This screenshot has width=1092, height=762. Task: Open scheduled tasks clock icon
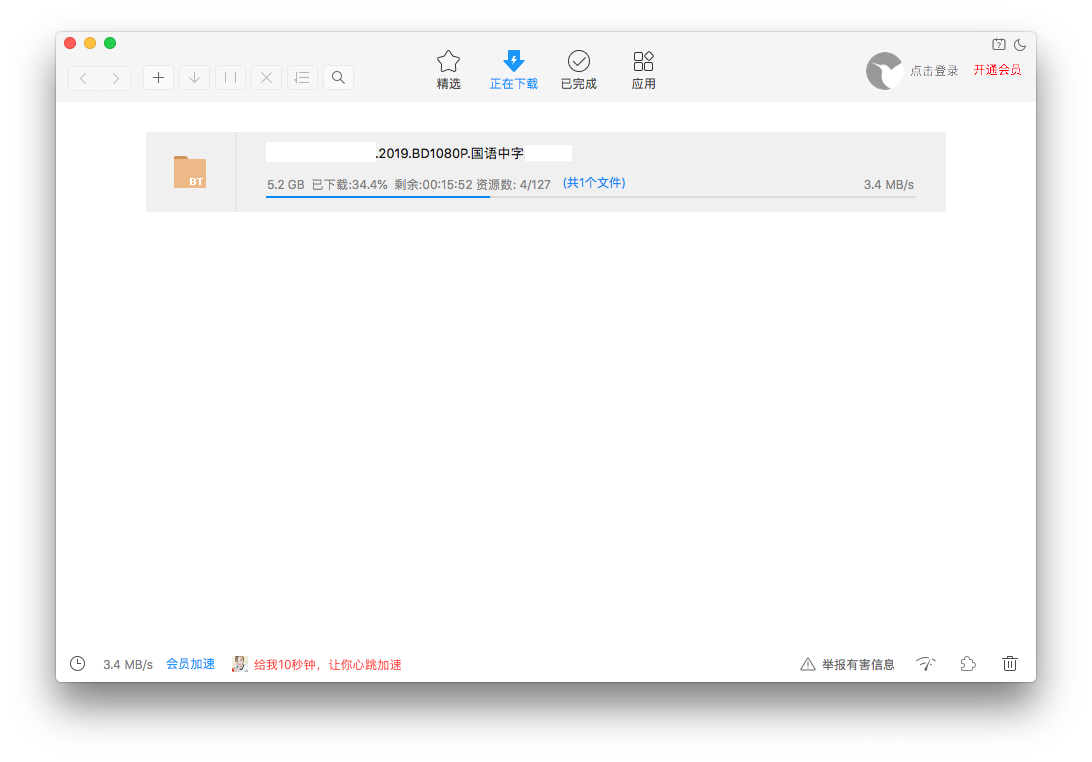[77, 664]
